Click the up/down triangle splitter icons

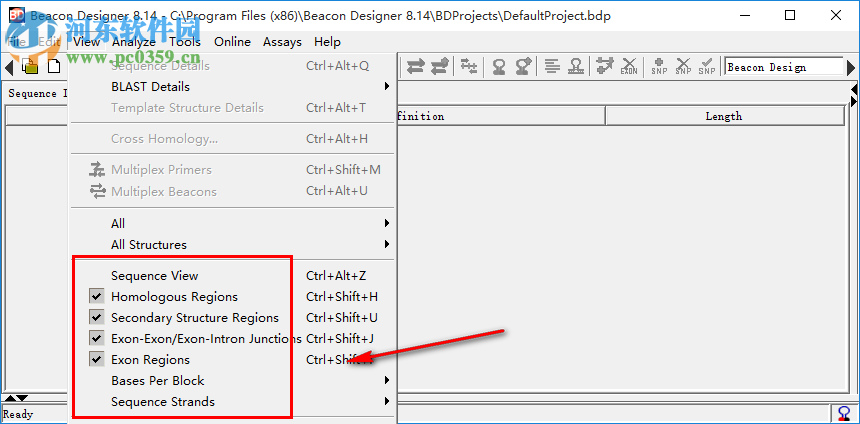point(16,398)
